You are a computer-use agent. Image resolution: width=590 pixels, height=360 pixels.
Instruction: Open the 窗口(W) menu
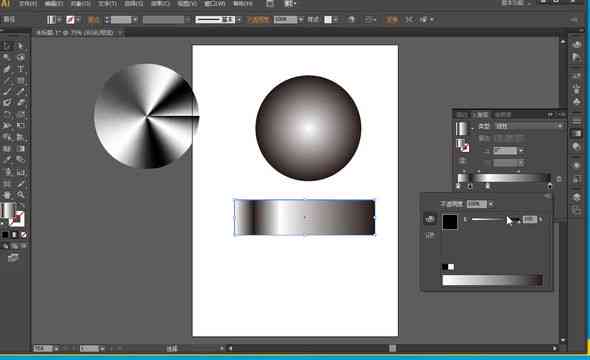coord(215,4)
